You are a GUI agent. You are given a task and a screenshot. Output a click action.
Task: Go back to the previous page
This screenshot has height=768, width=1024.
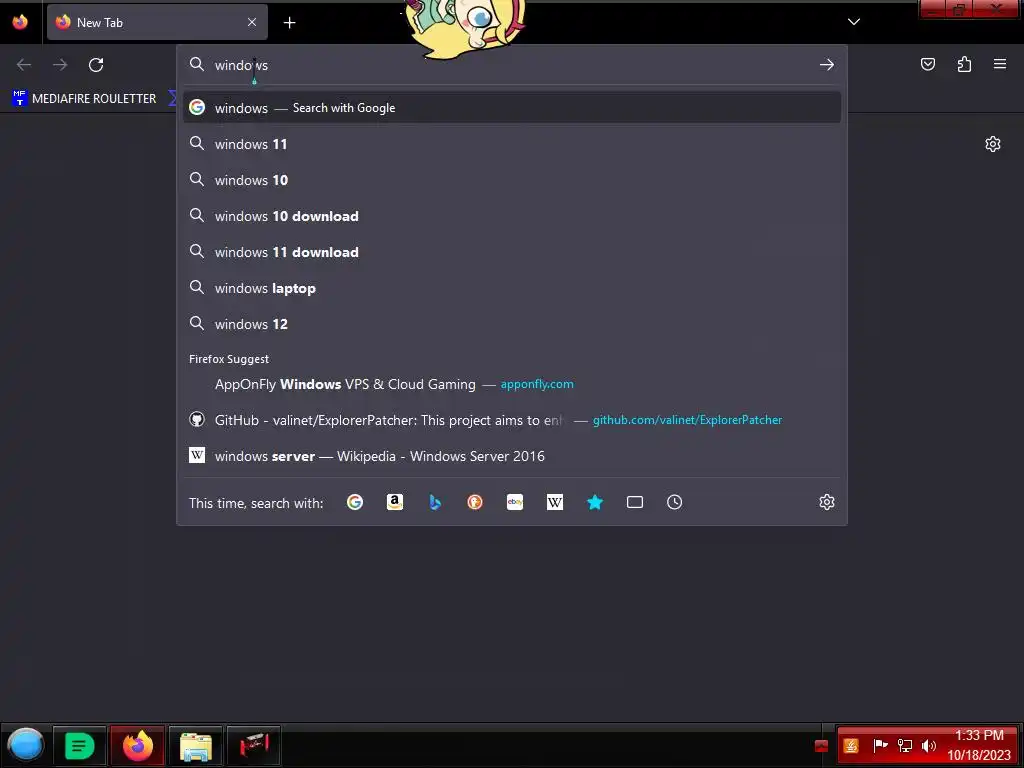click(x=24, y=65)
